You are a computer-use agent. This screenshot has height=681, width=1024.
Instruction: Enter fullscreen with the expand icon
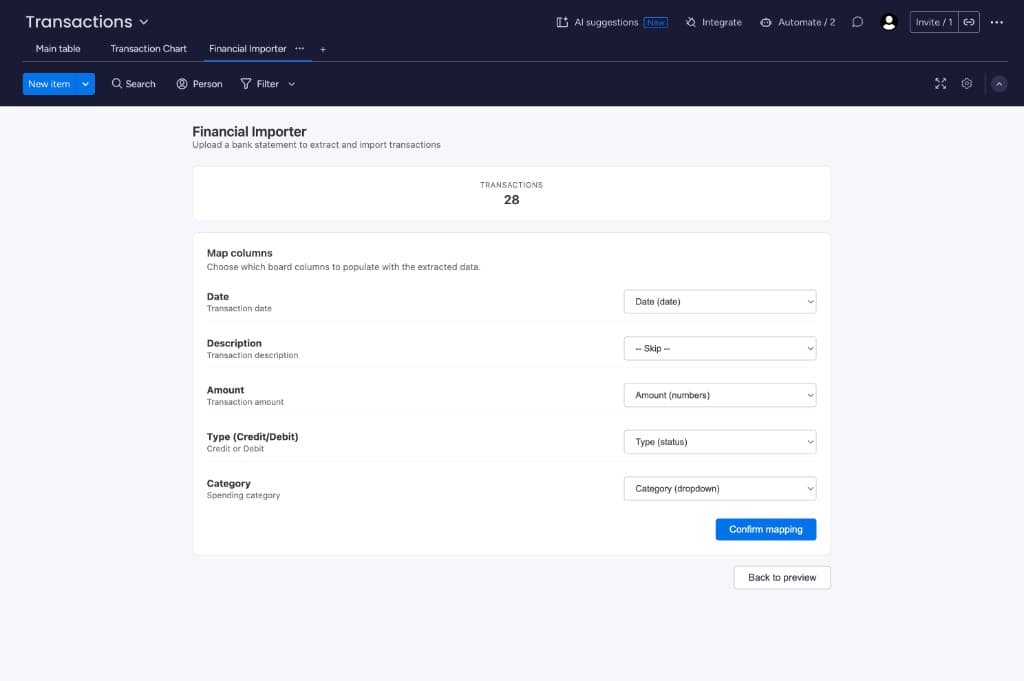(x=940, y=84)
